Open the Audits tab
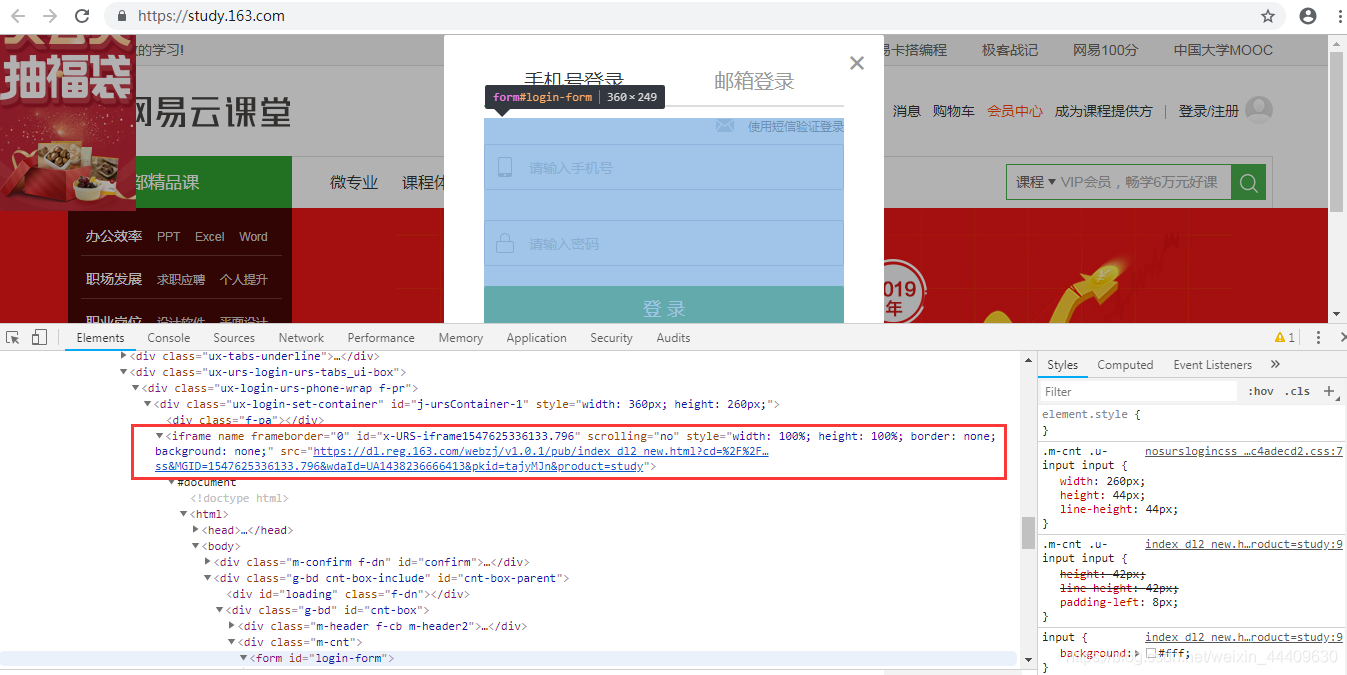Screen dimensions: 1347x675 [673, 338]
